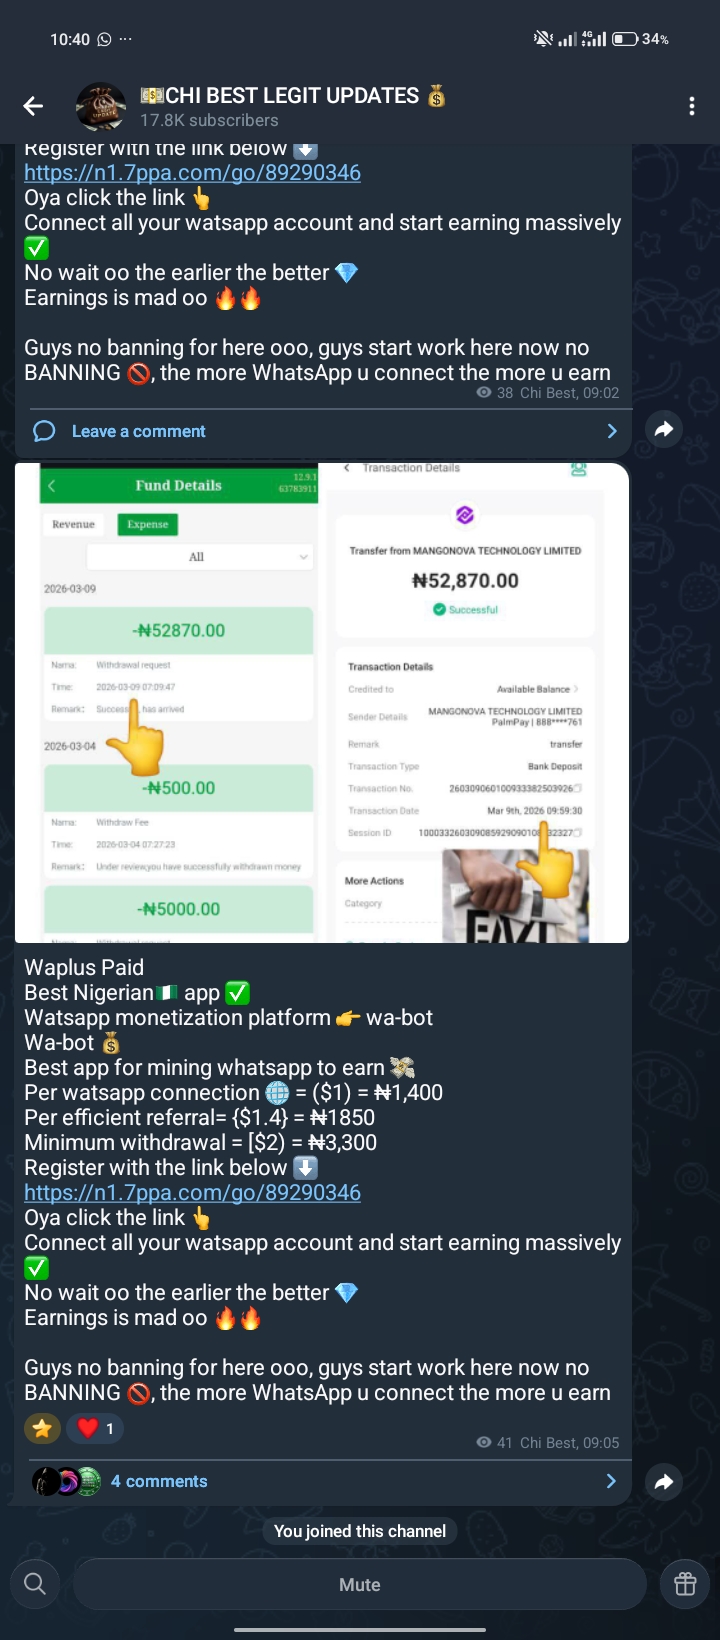Screen dimensions: 720x1640
Task: Open the commenter avatars beside 4 comments
Action: click(66, 1481)
